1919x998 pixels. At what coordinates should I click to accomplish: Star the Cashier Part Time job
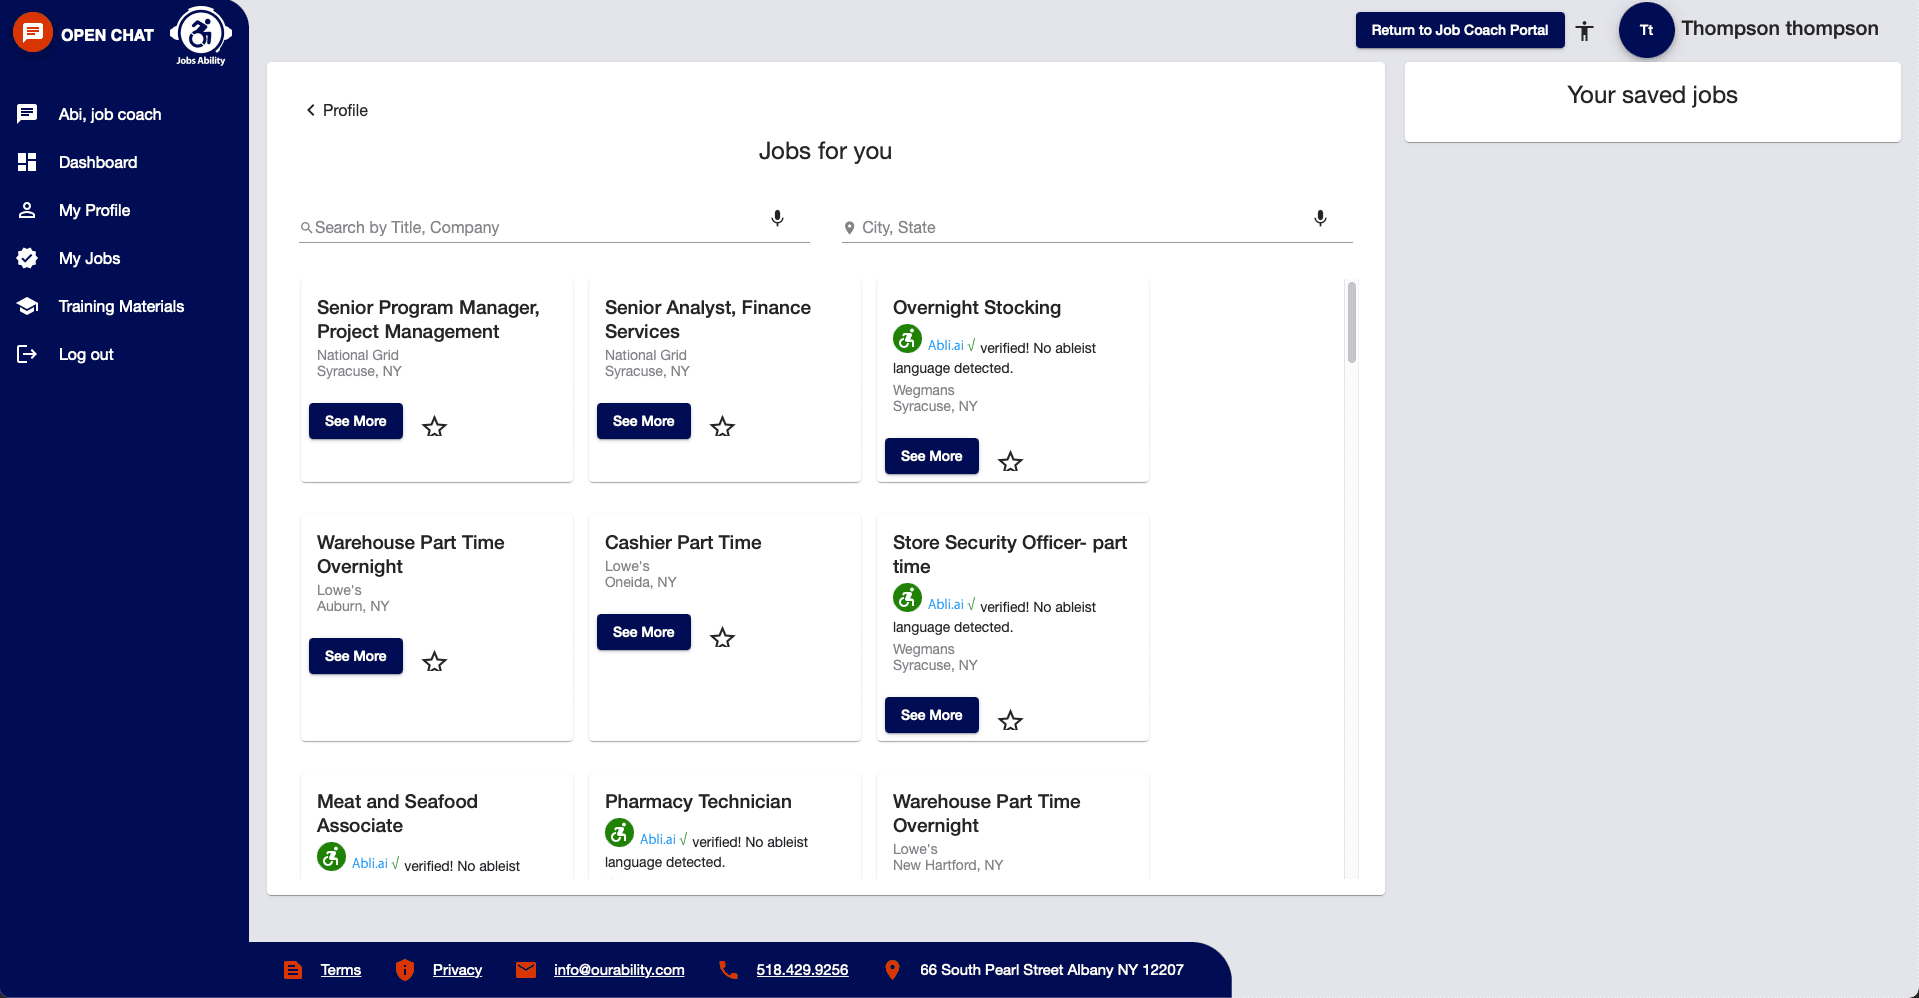[x=722, y=638]
